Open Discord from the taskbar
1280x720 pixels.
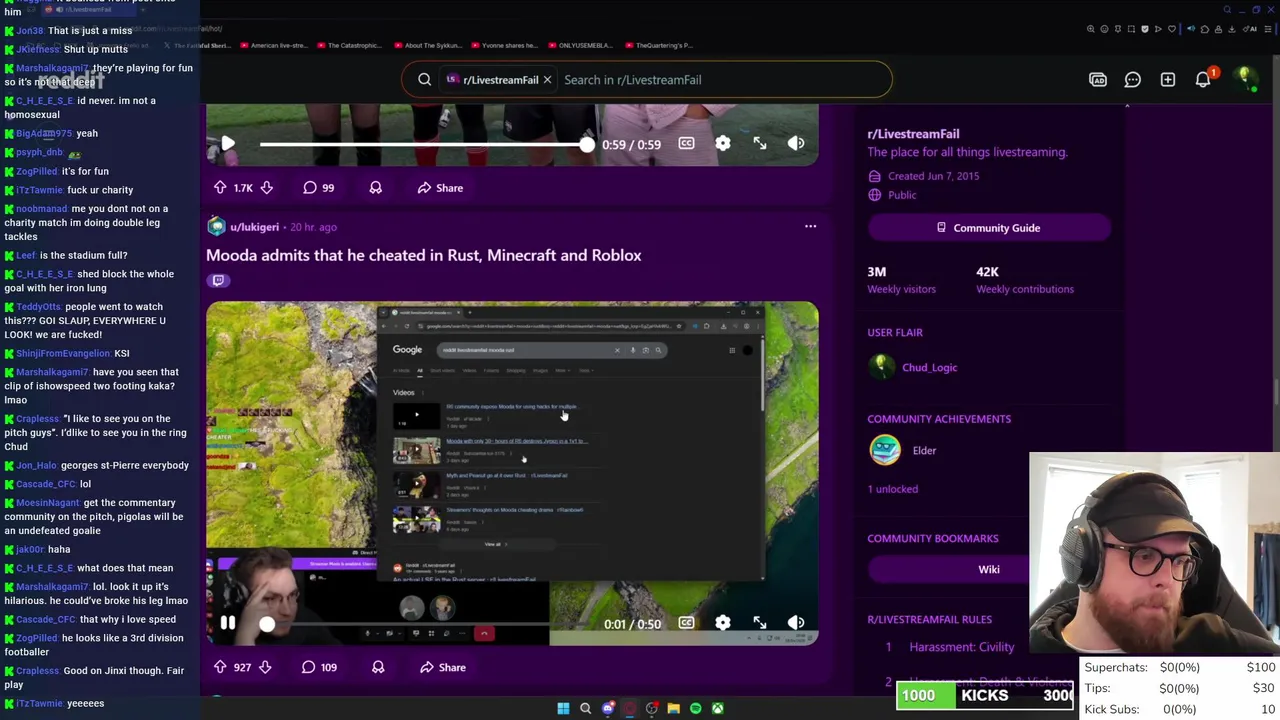[x=608, y=709]
